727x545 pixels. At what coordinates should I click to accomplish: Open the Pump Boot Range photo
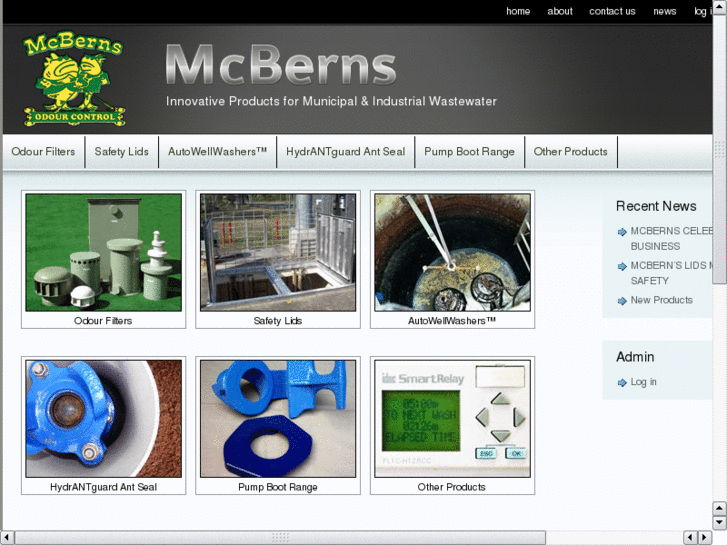pos(278,418)
